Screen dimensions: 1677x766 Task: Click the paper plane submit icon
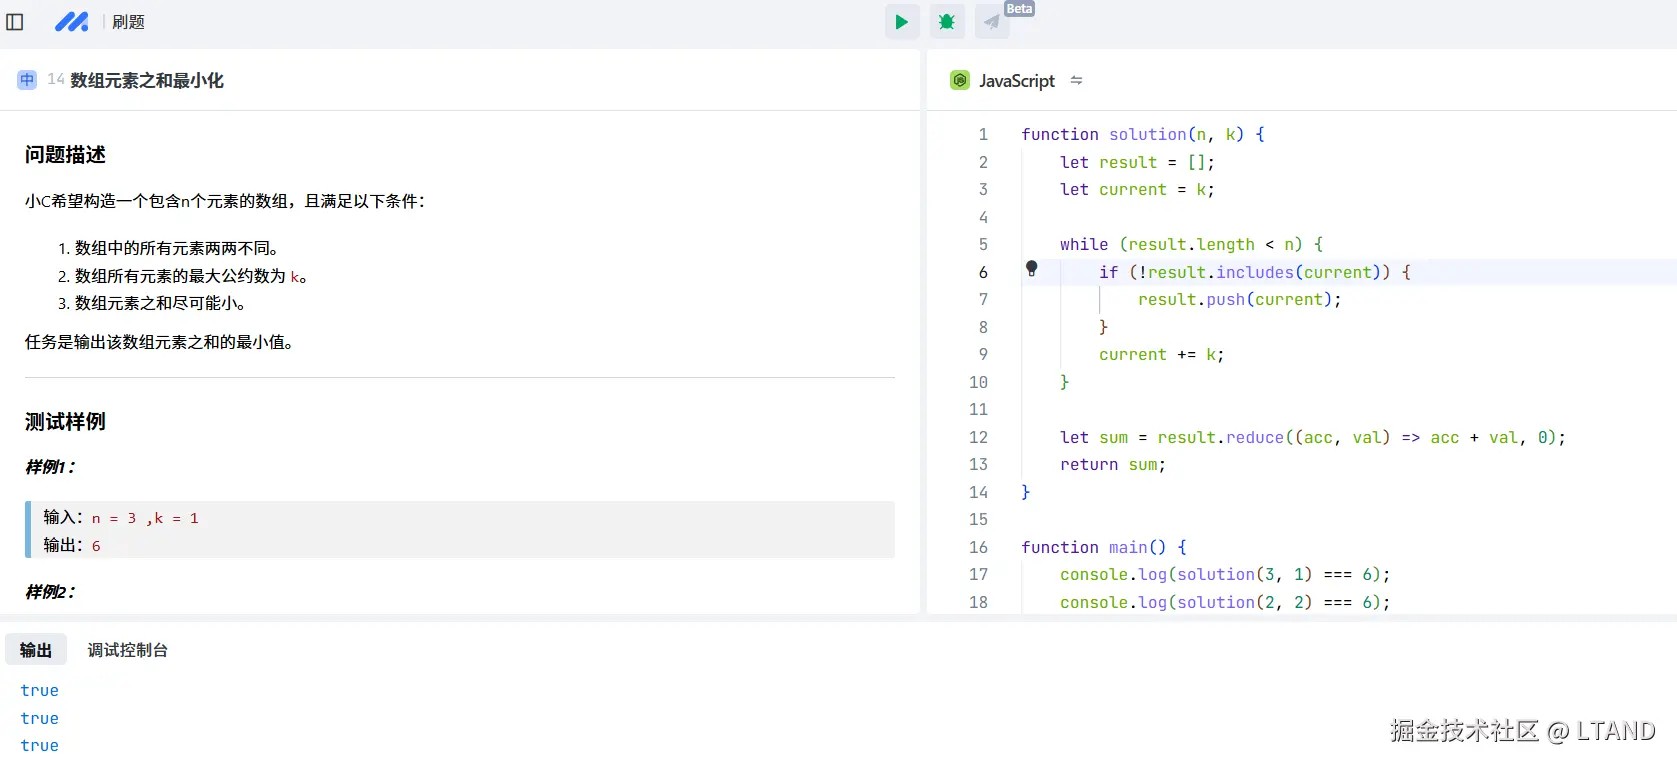click(991, 22)
